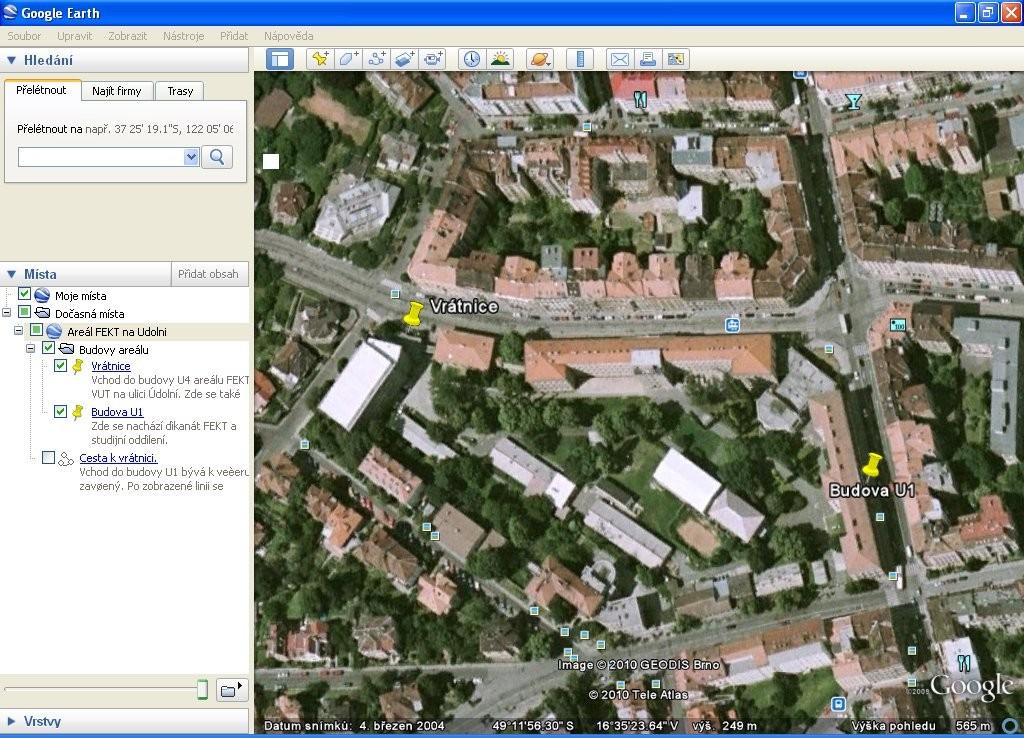This screenshot has height=738, width=1024.
Task: Uncheck the Budovy areálu checkbox
Action: (x=48, y=347)
